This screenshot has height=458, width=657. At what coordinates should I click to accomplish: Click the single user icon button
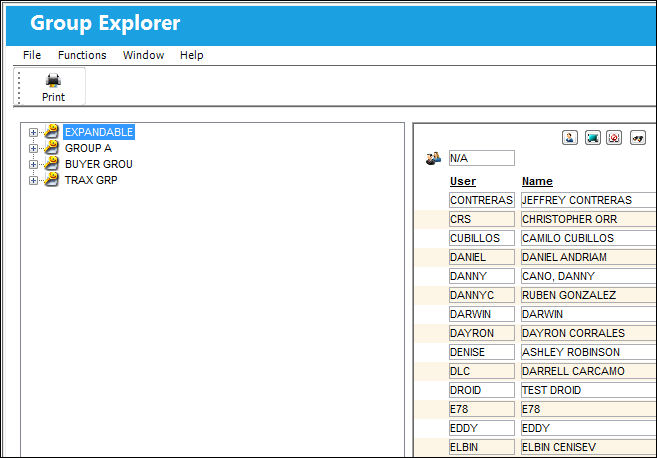tap(569, 137)
